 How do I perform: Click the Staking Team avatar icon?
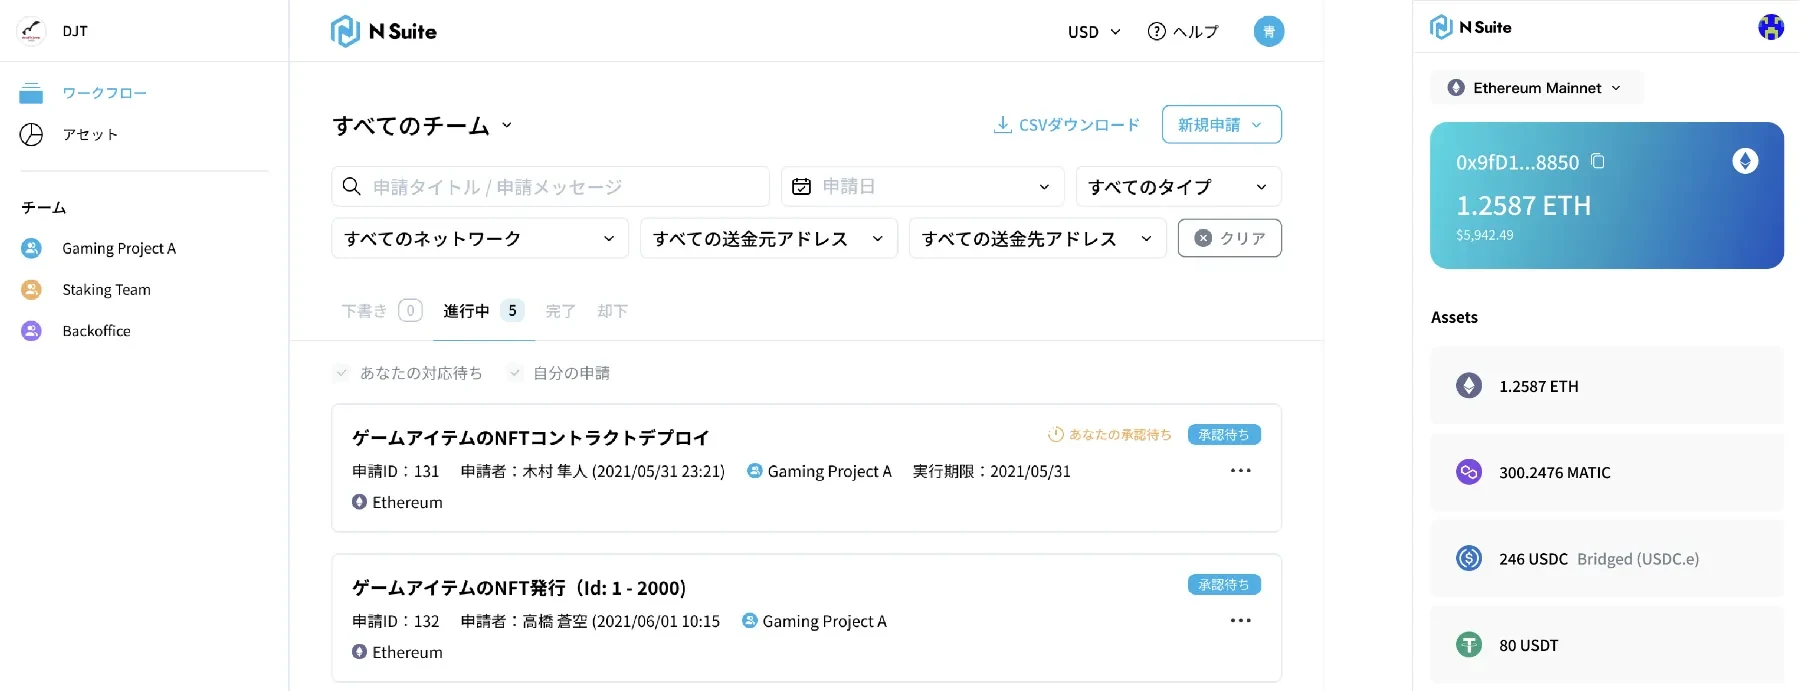[31, 289]
